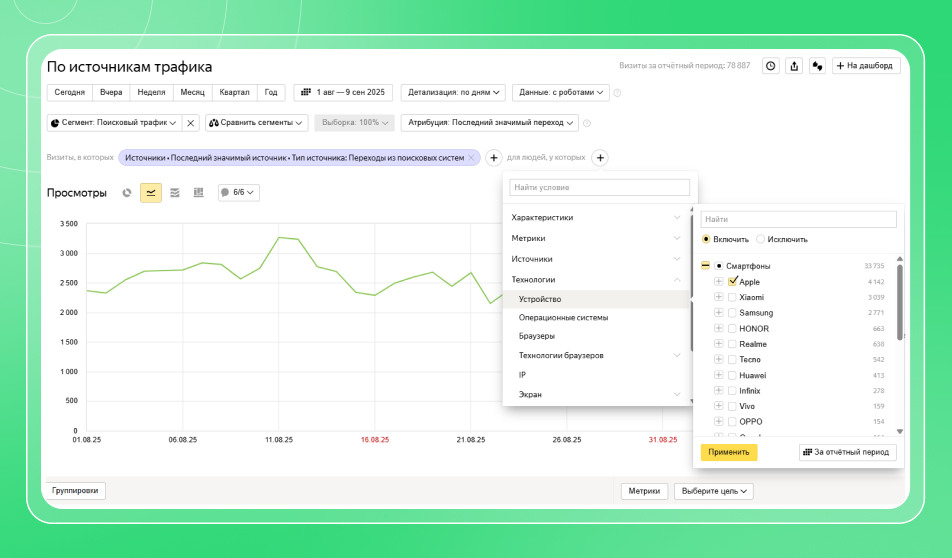Select the line chart view
952x558 pixels.
coord(151,192)
